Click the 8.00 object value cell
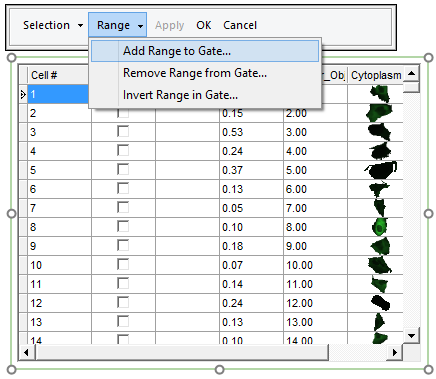The image size is (436, 379). click(x=315, y=227)
